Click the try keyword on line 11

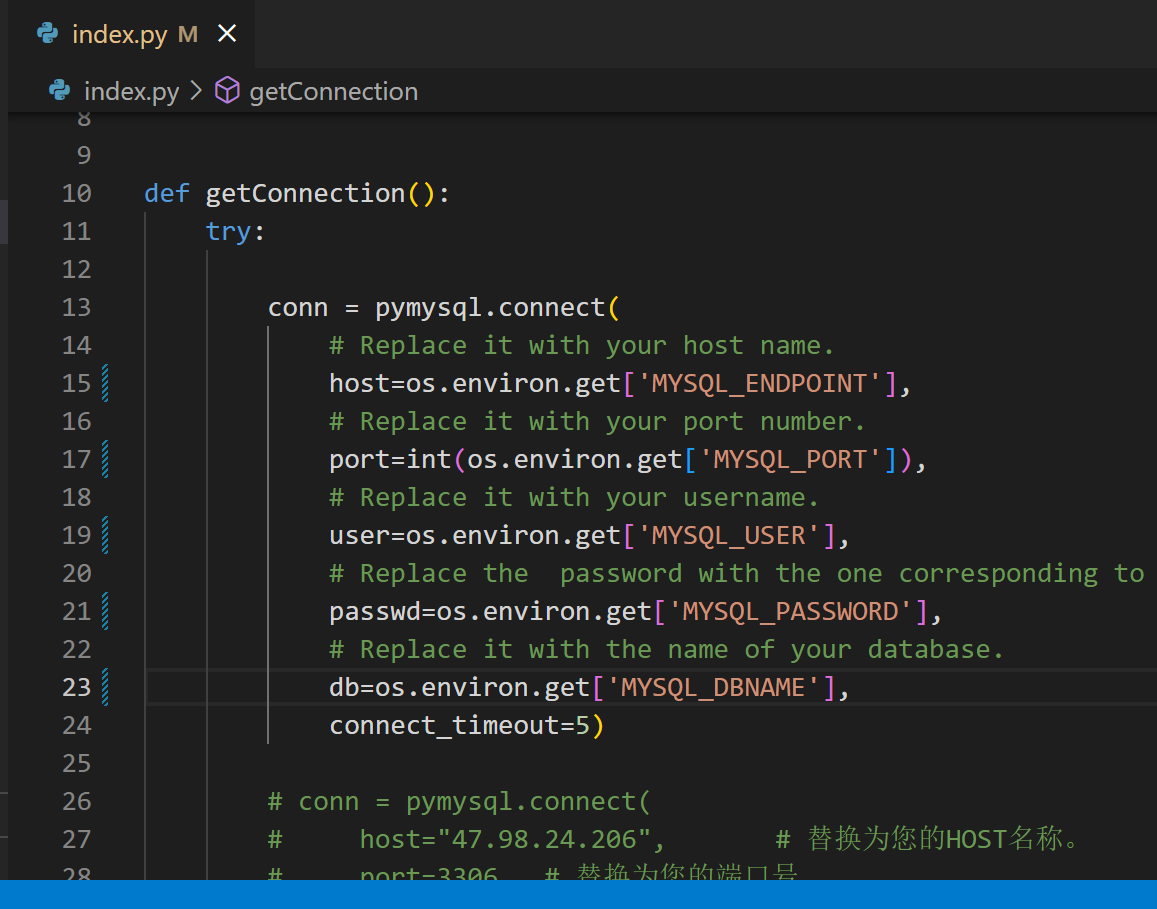tap(229, 232)
